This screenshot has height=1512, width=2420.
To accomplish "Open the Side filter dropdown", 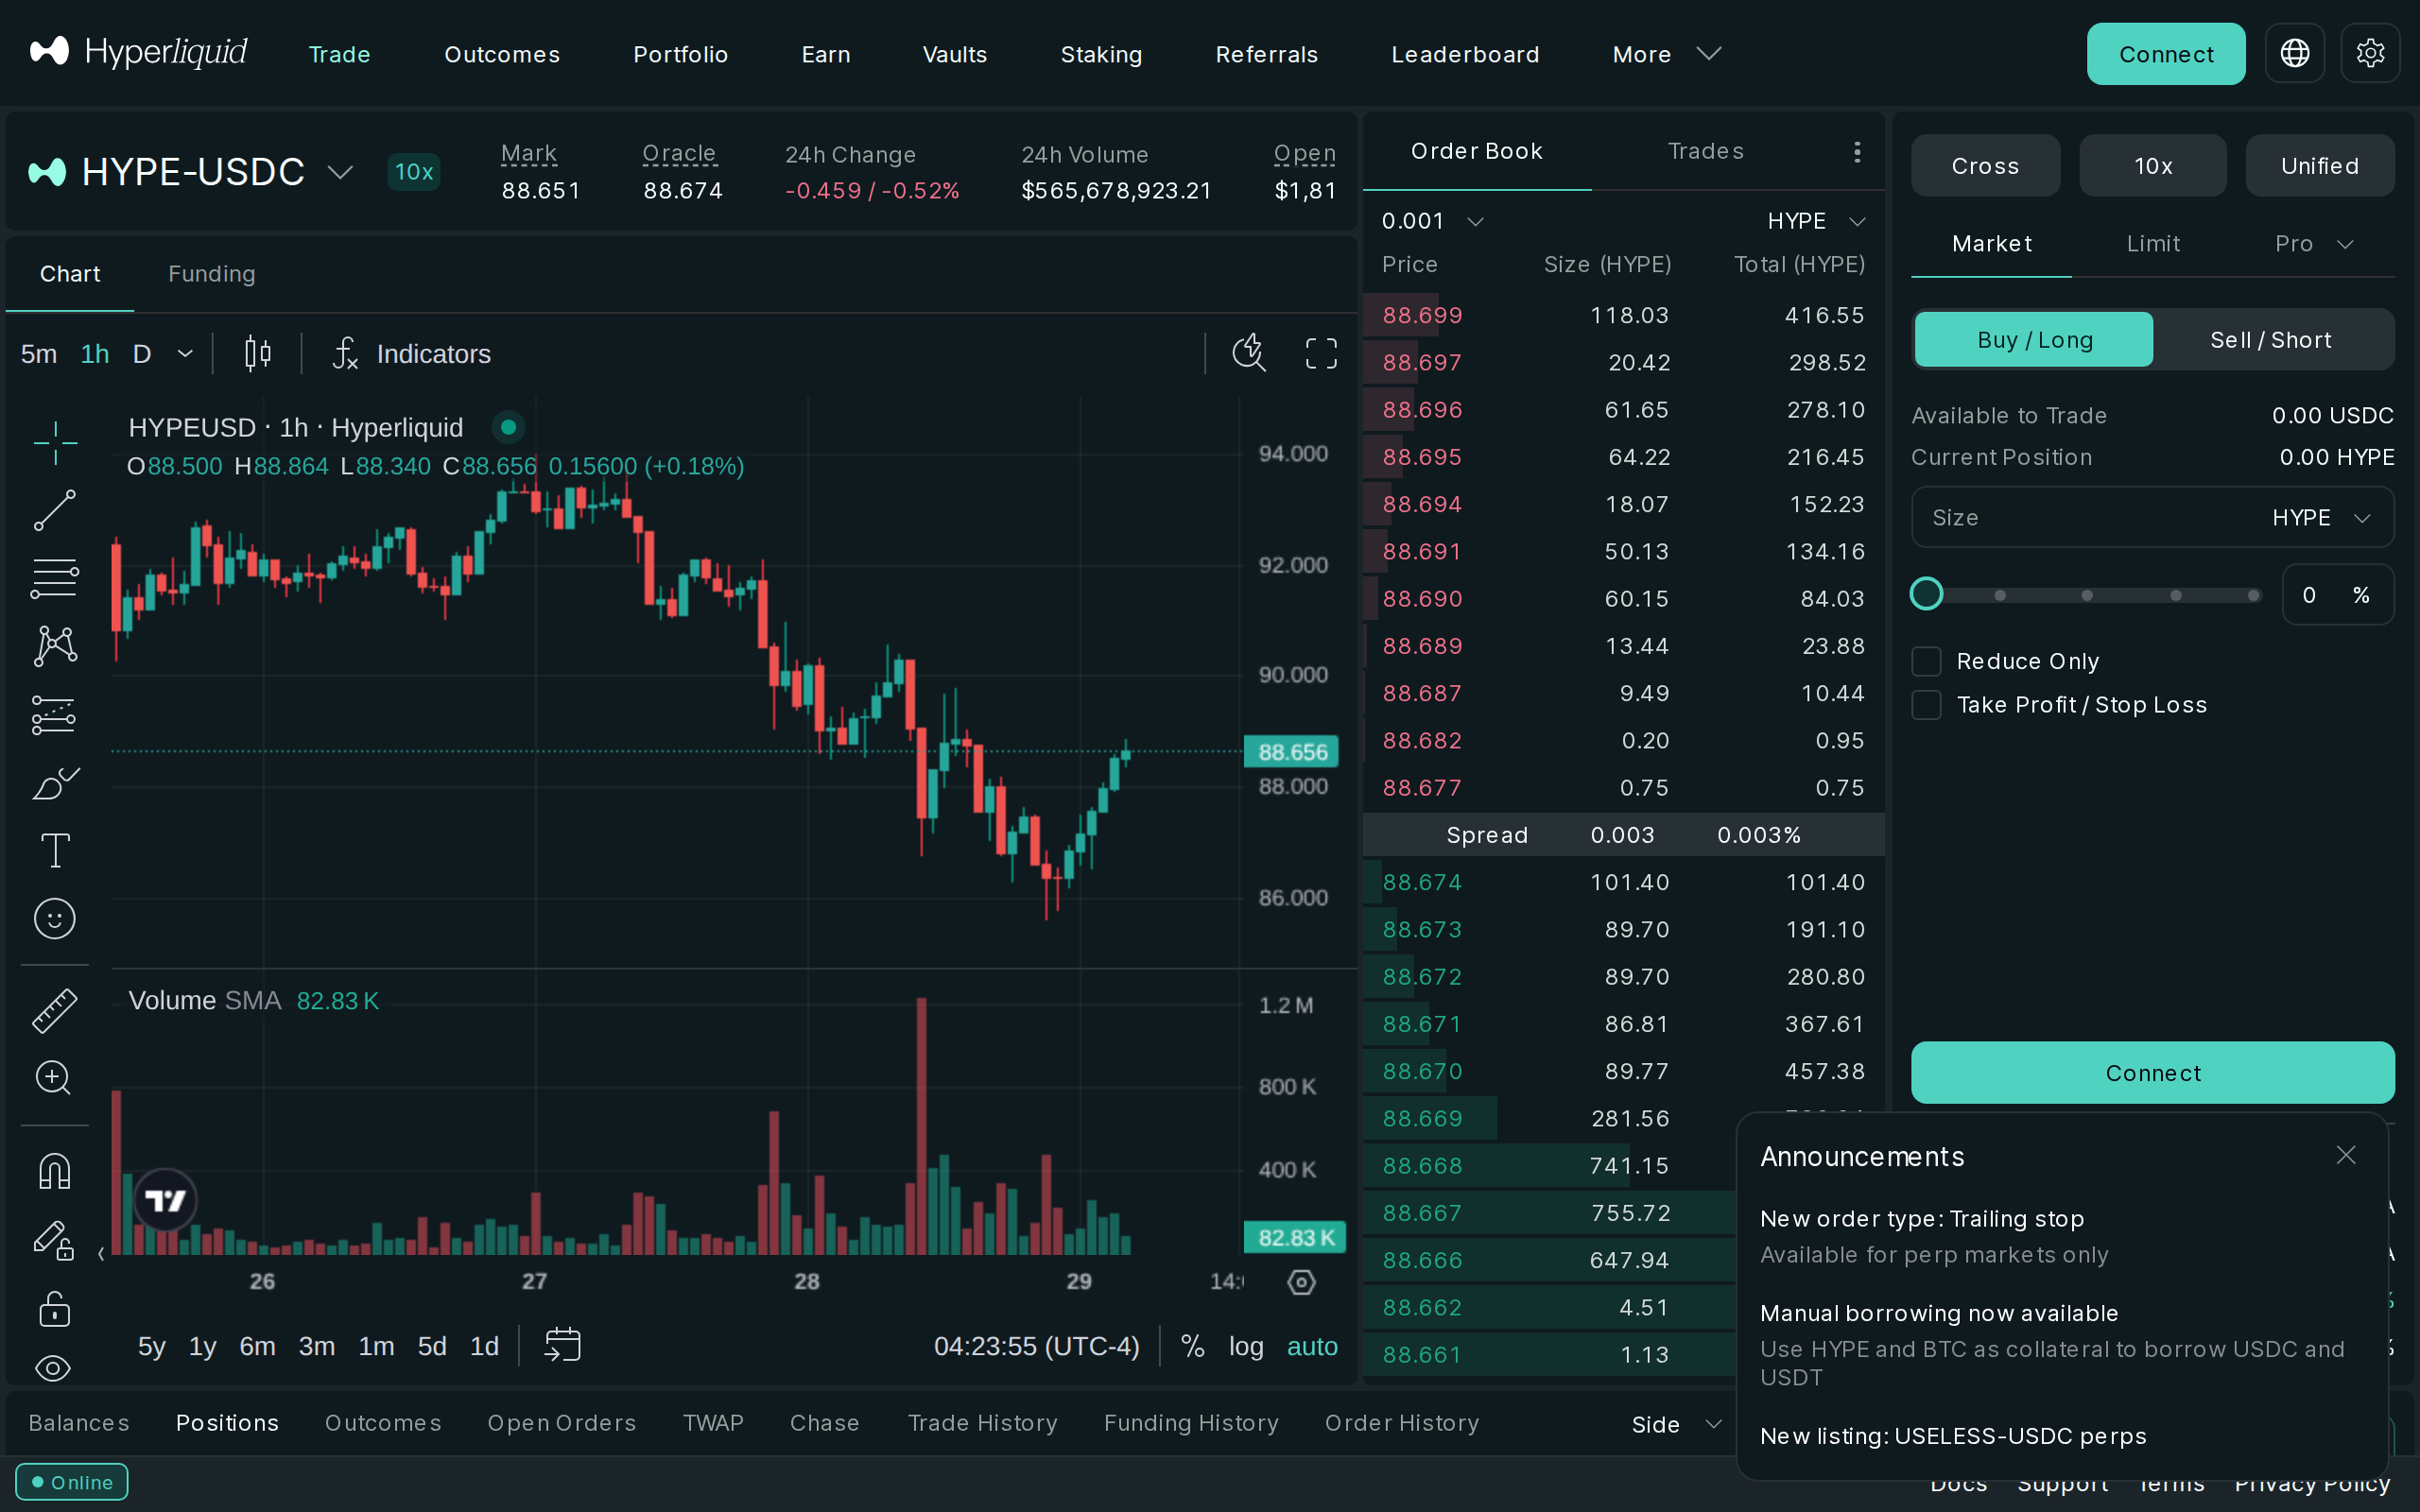I will click(x=1676, y=1424).
